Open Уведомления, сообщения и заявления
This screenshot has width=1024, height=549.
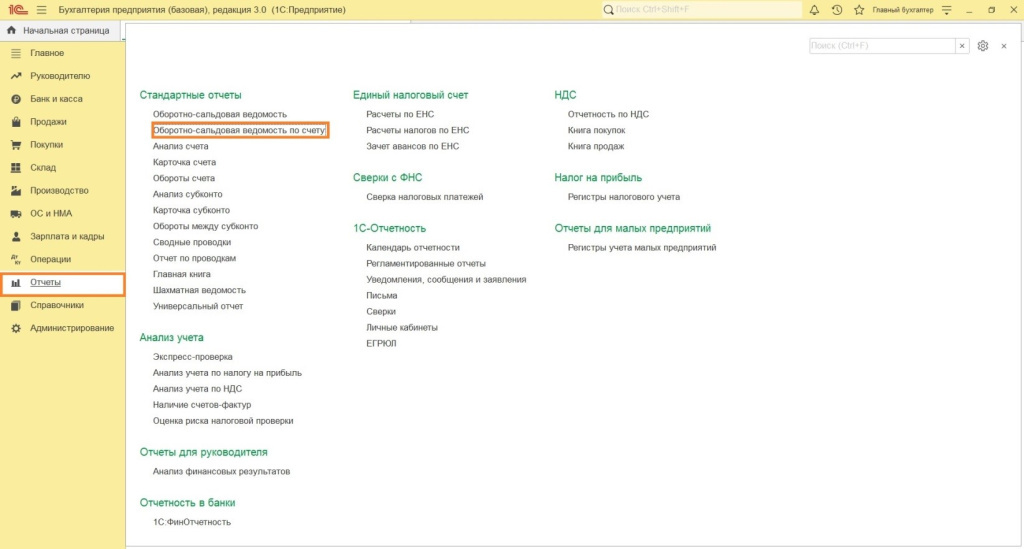[446, 279]
